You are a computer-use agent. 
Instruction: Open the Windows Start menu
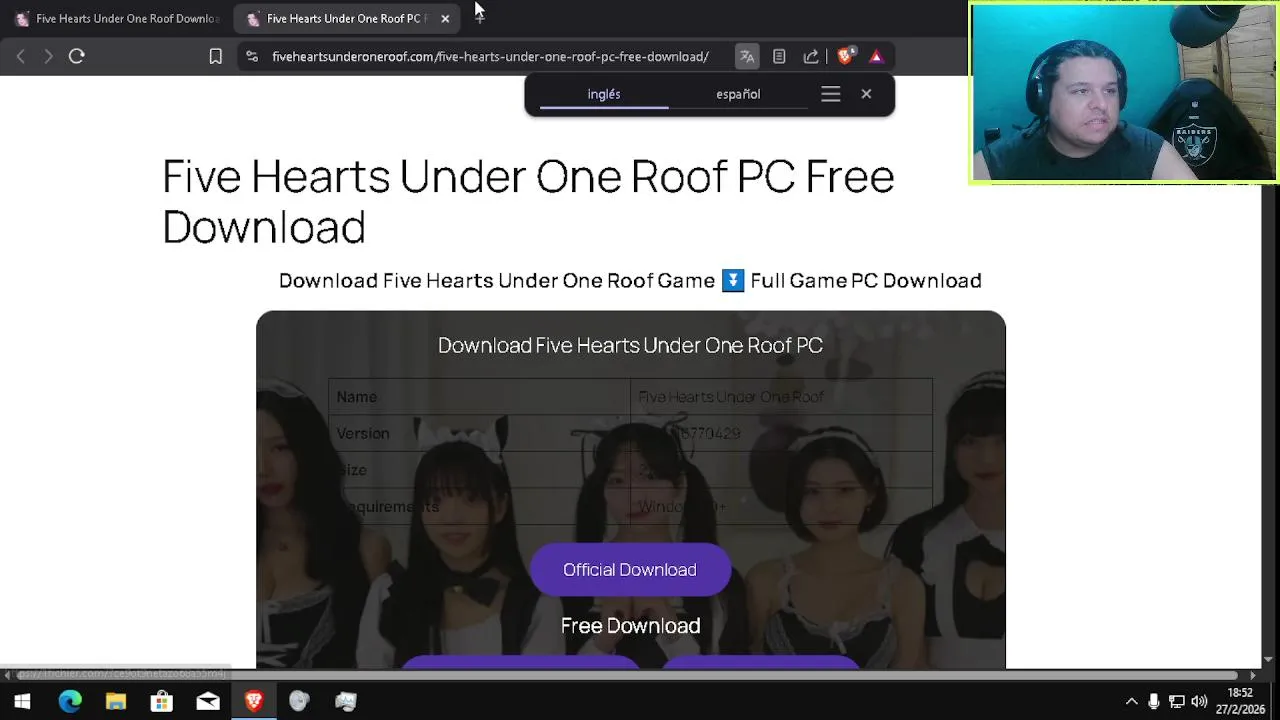tap(22, 701)
